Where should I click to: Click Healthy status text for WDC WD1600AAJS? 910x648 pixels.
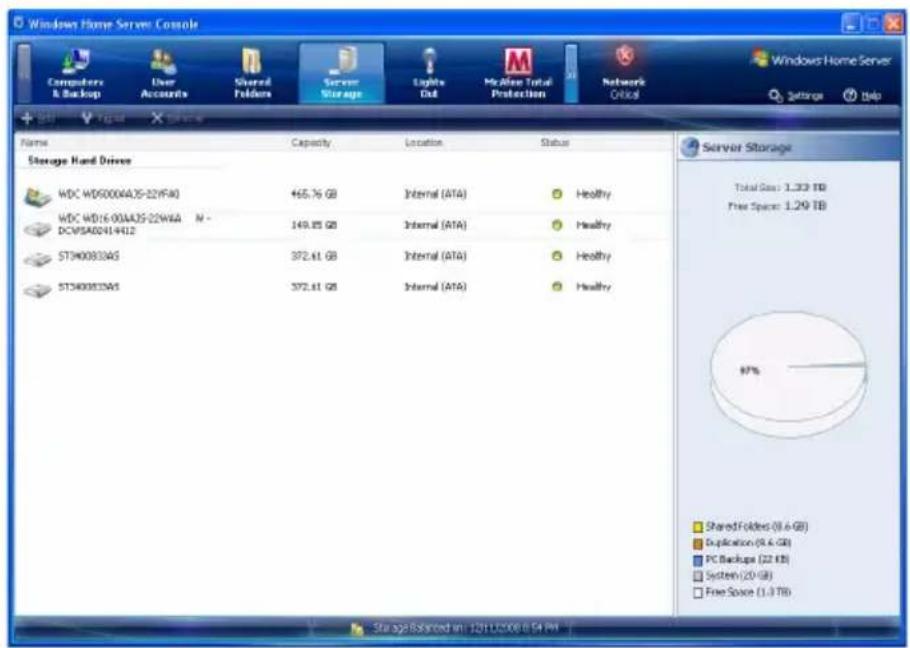click(x=593, y=225)
